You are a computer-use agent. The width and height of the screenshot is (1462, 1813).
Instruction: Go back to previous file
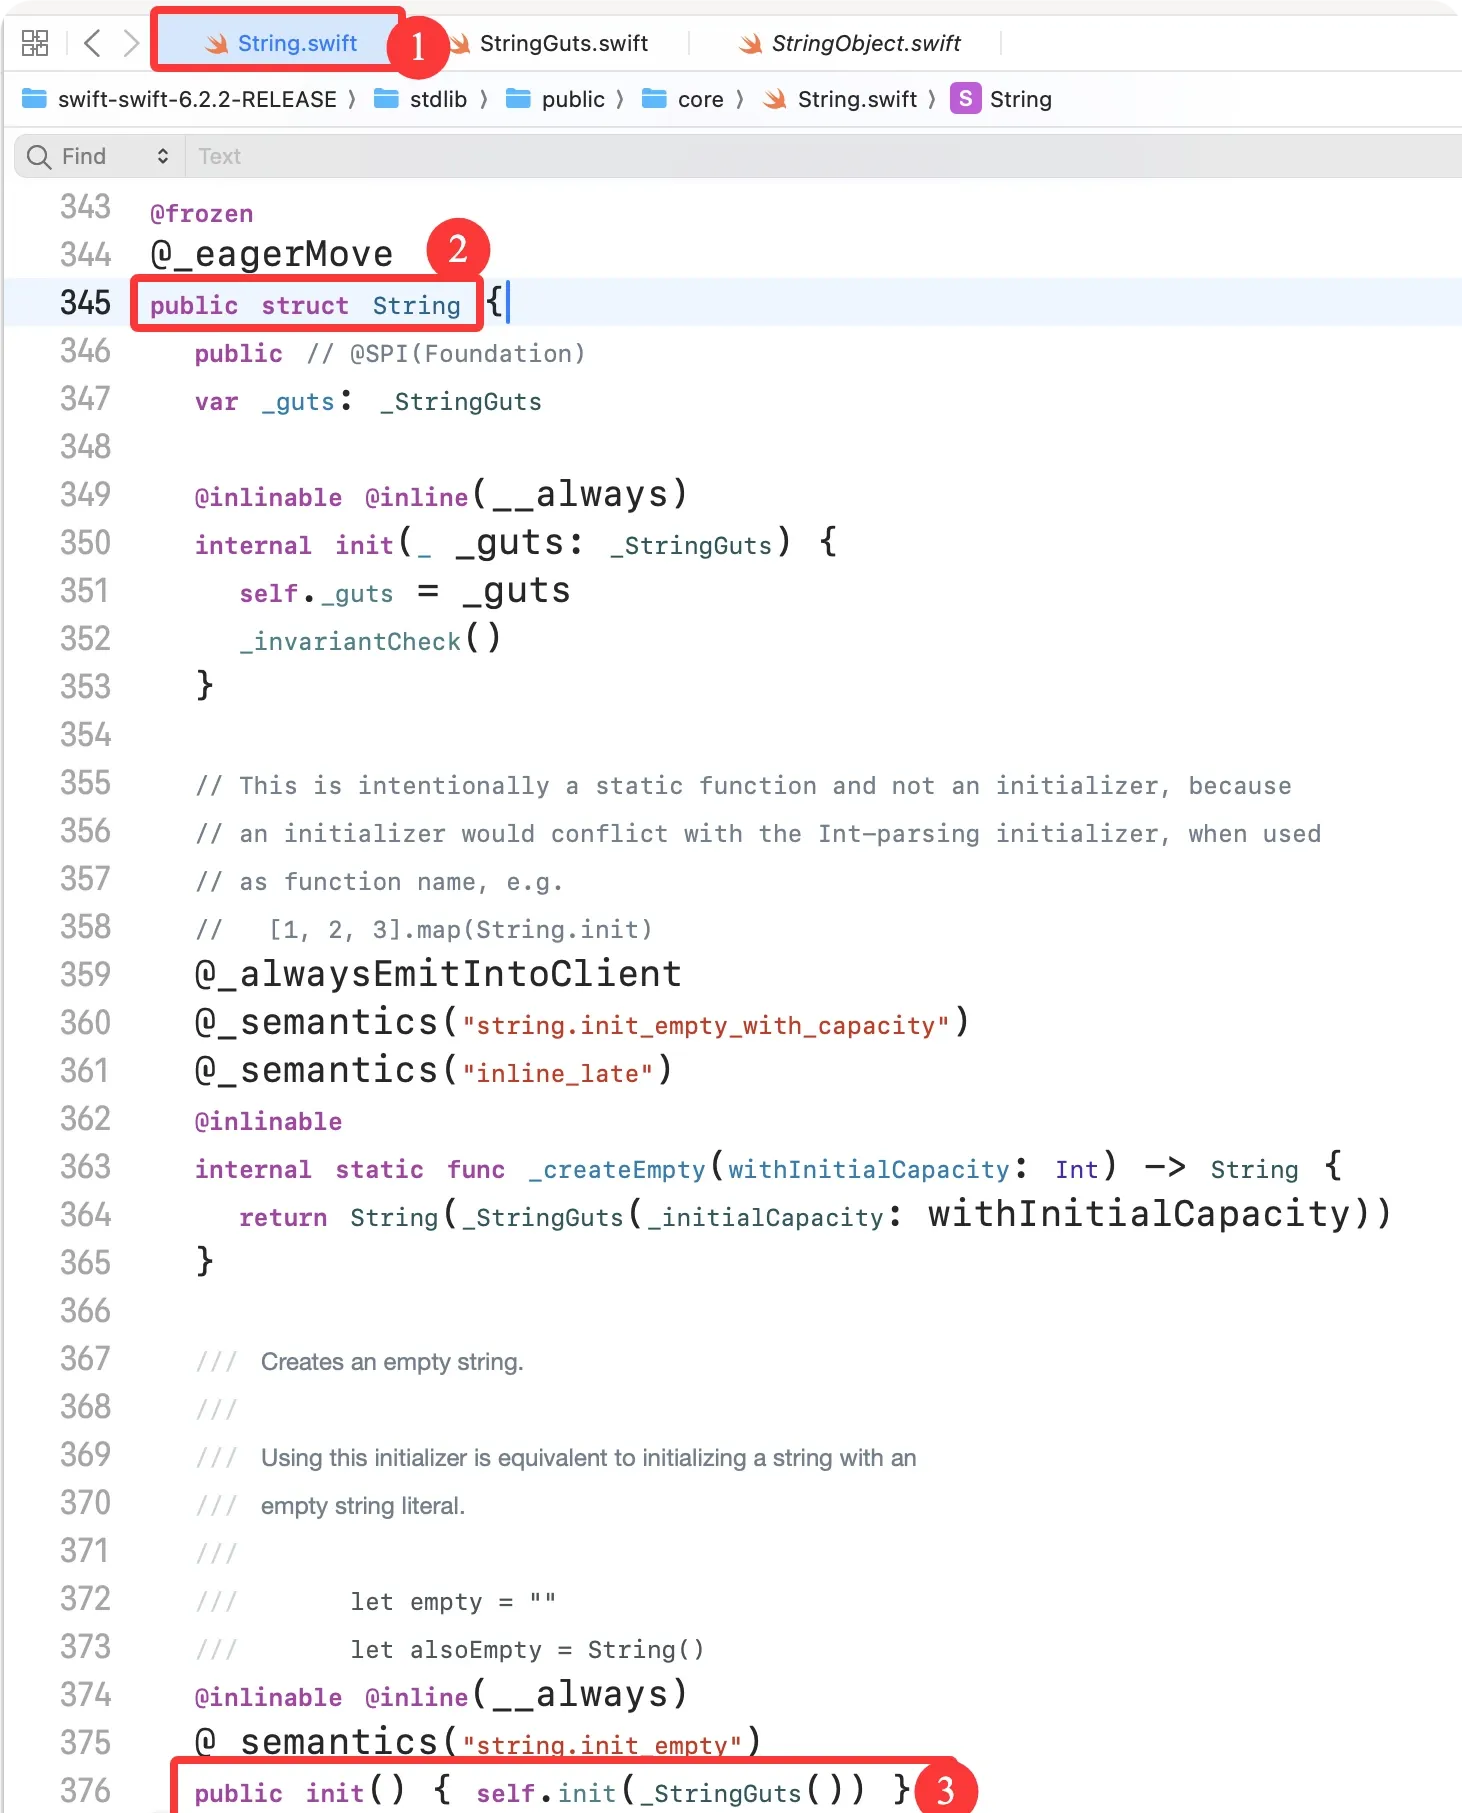coord(92,43)
